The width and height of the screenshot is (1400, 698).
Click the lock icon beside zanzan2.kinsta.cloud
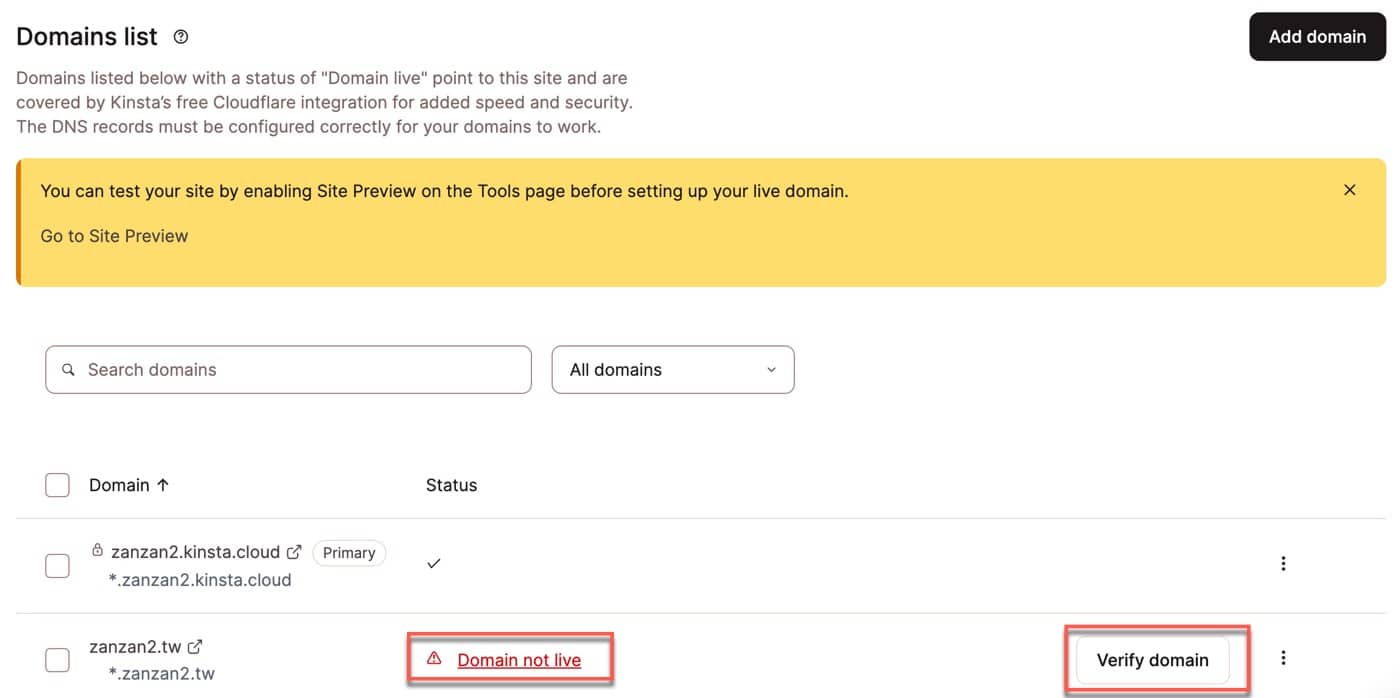pyautogui.click(x=97, y=550)
